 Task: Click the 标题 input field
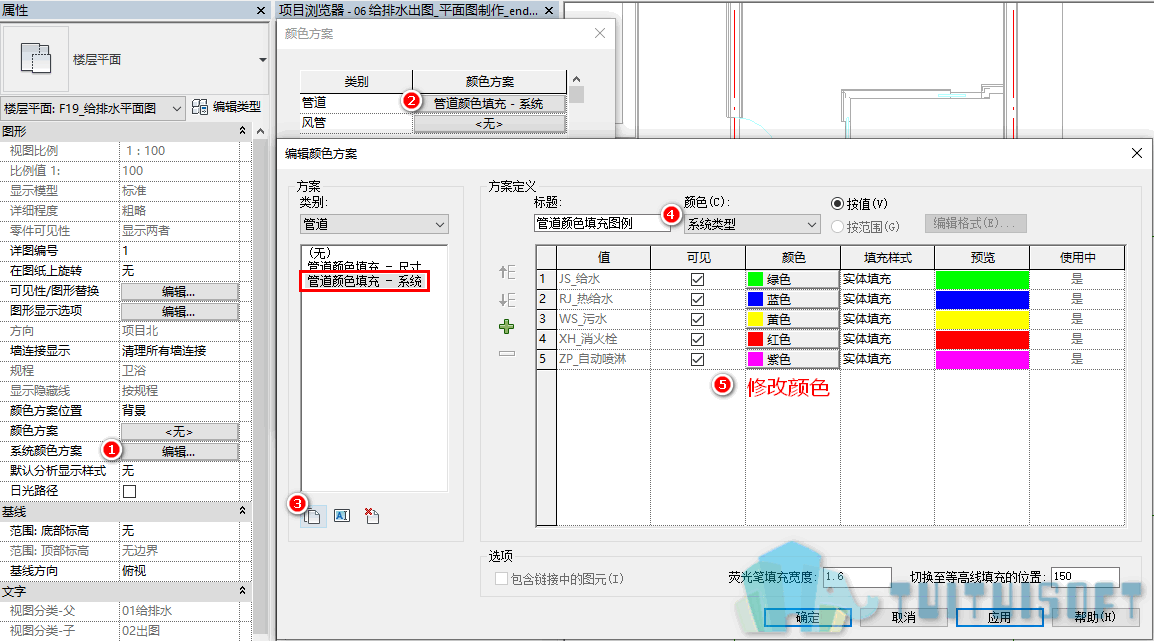coord(602,223)
